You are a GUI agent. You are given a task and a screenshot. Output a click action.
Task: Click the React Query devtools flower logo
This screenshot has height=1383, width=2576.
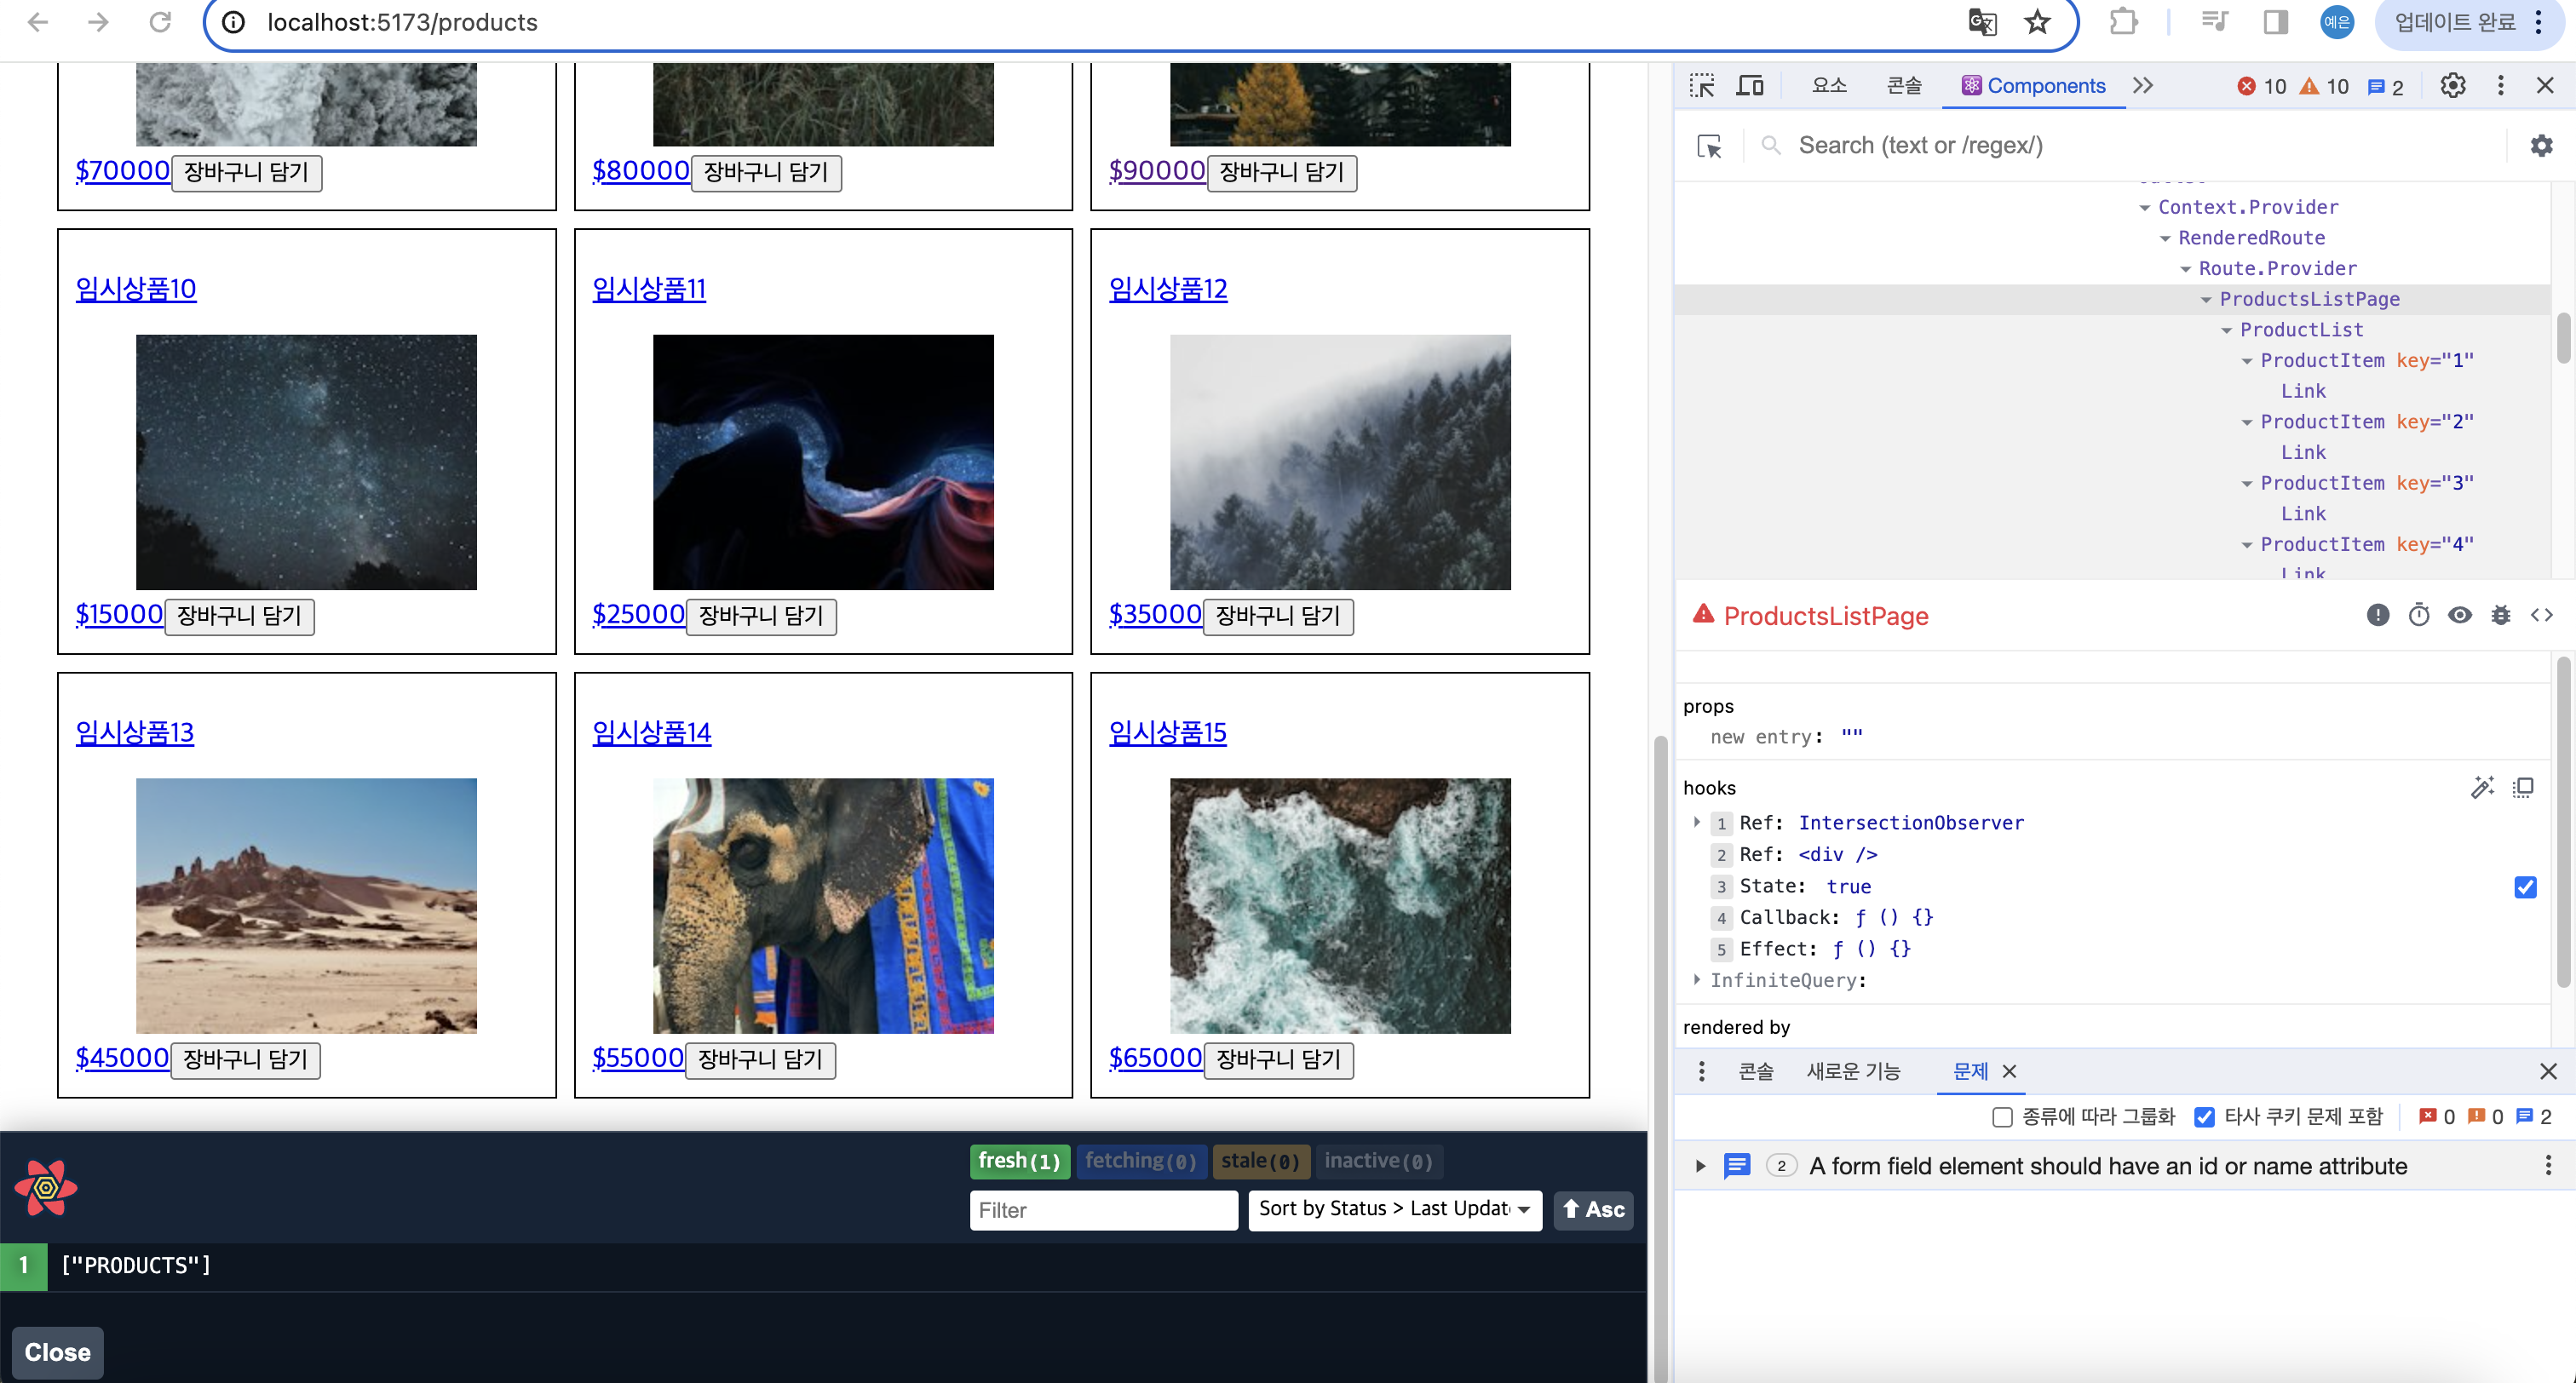[x=46, y=1188]
